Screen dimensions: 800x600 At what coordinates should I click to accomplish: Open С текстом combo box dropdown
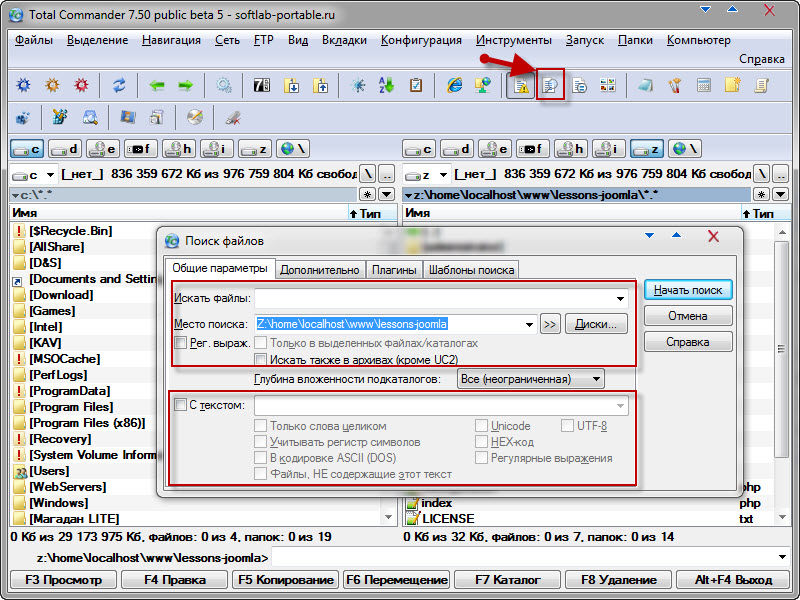(620, 406)
